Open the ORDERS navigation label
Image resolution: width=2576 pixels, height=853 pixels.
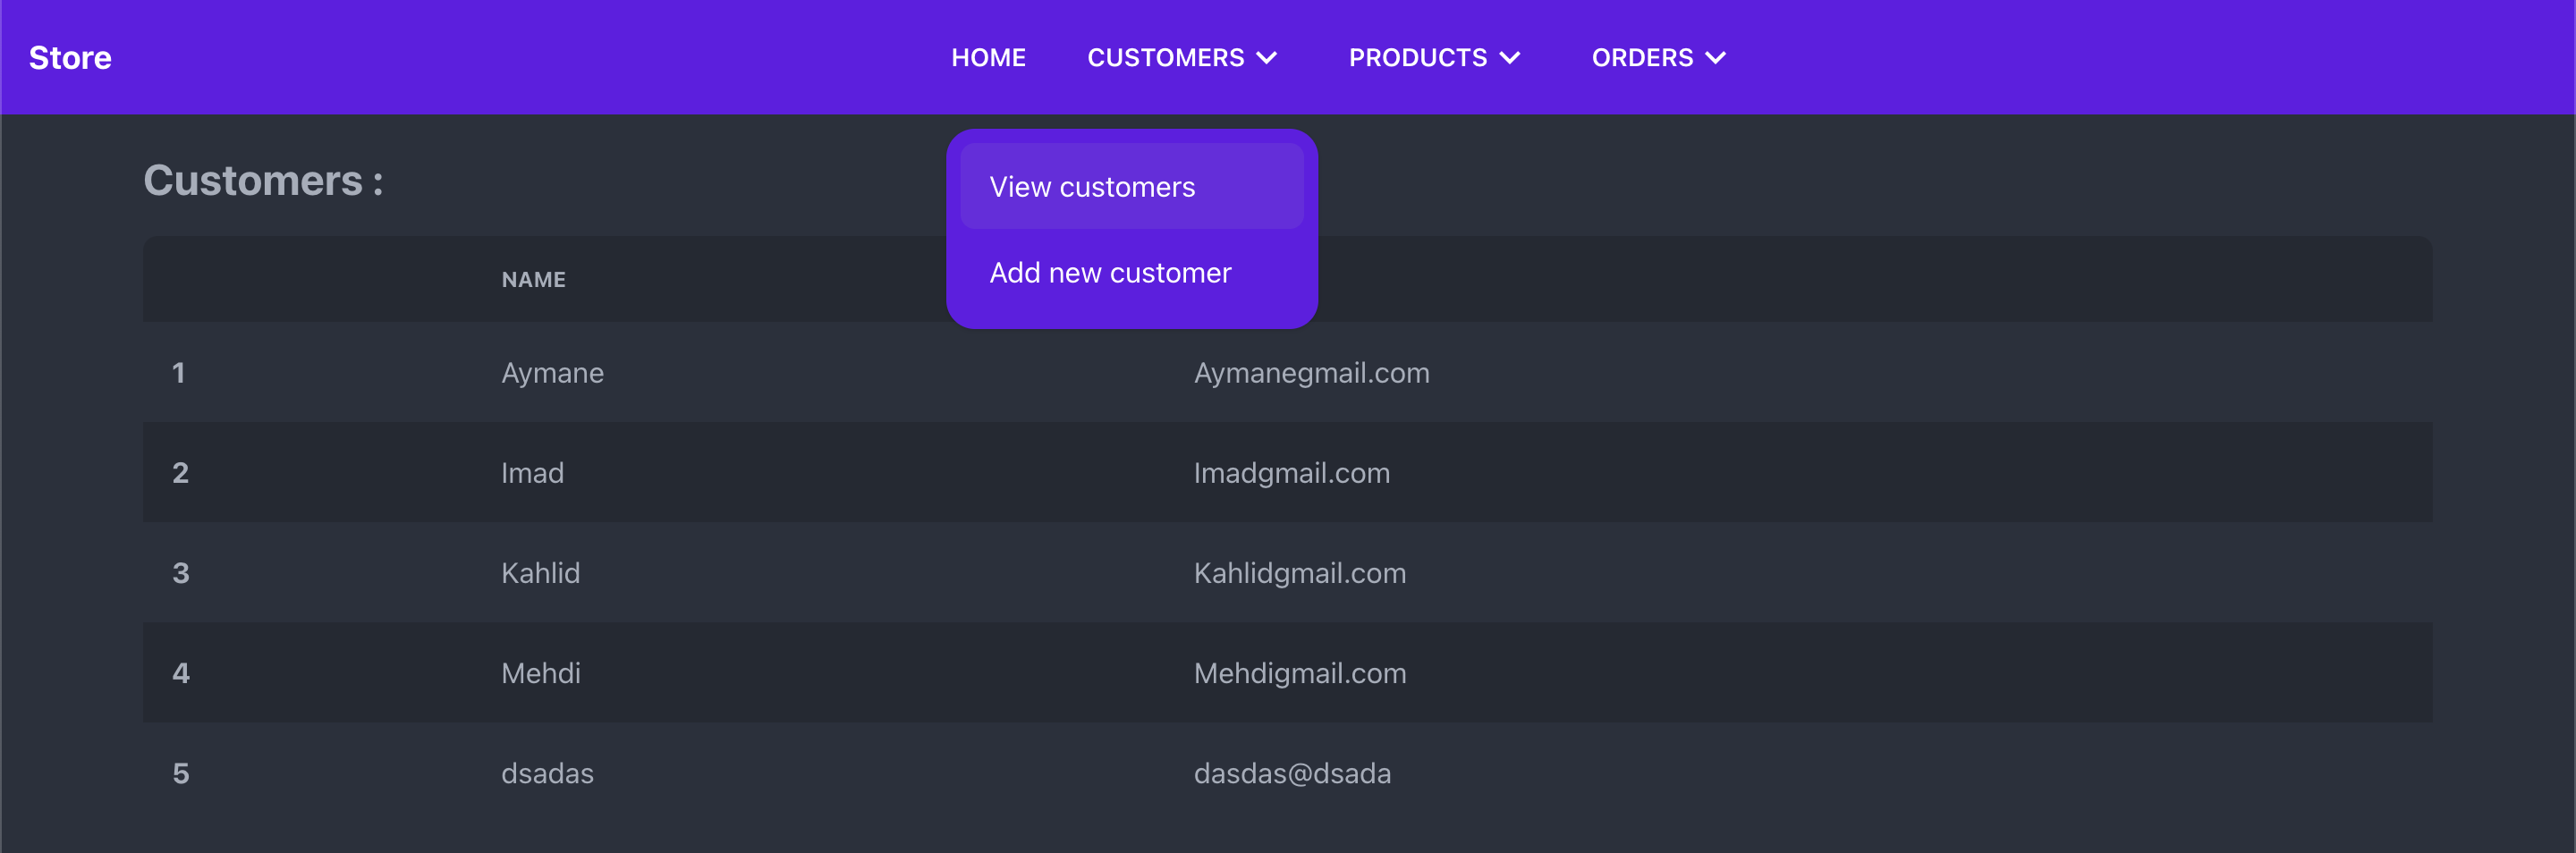coord(1642,58)
